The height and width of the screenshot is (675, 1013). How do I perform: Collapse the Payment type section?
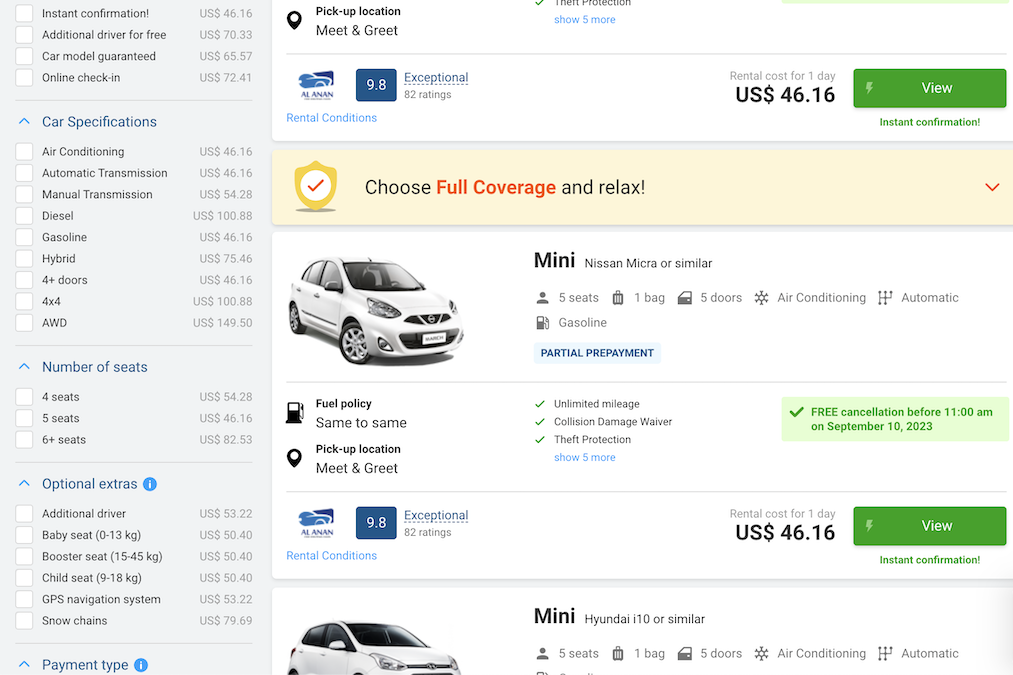point(24,665)
